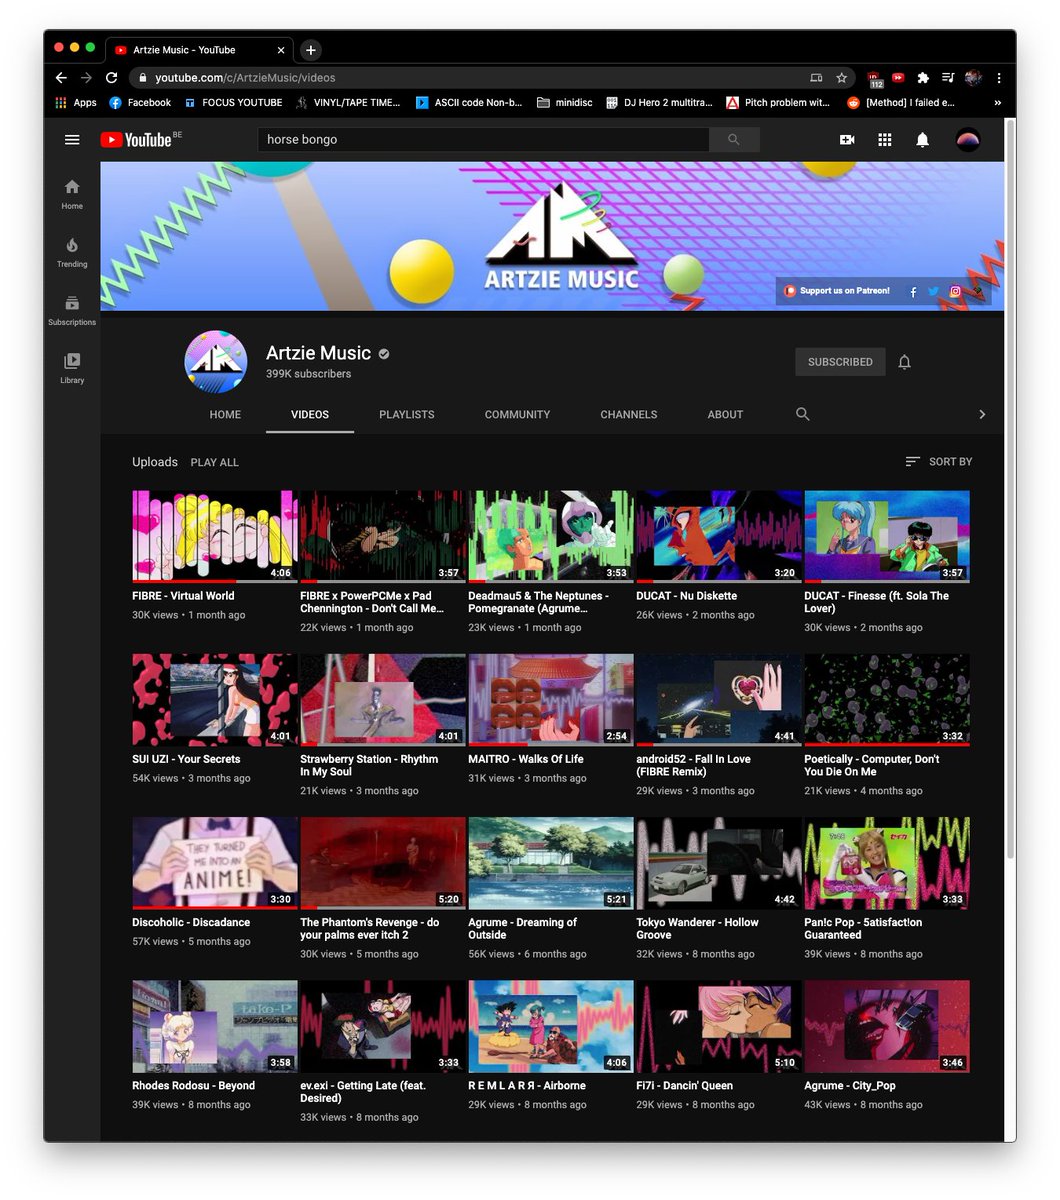Click Play All next to Uploads
The width and height of the screenshot is (1060, 1200).
point(215,462)
